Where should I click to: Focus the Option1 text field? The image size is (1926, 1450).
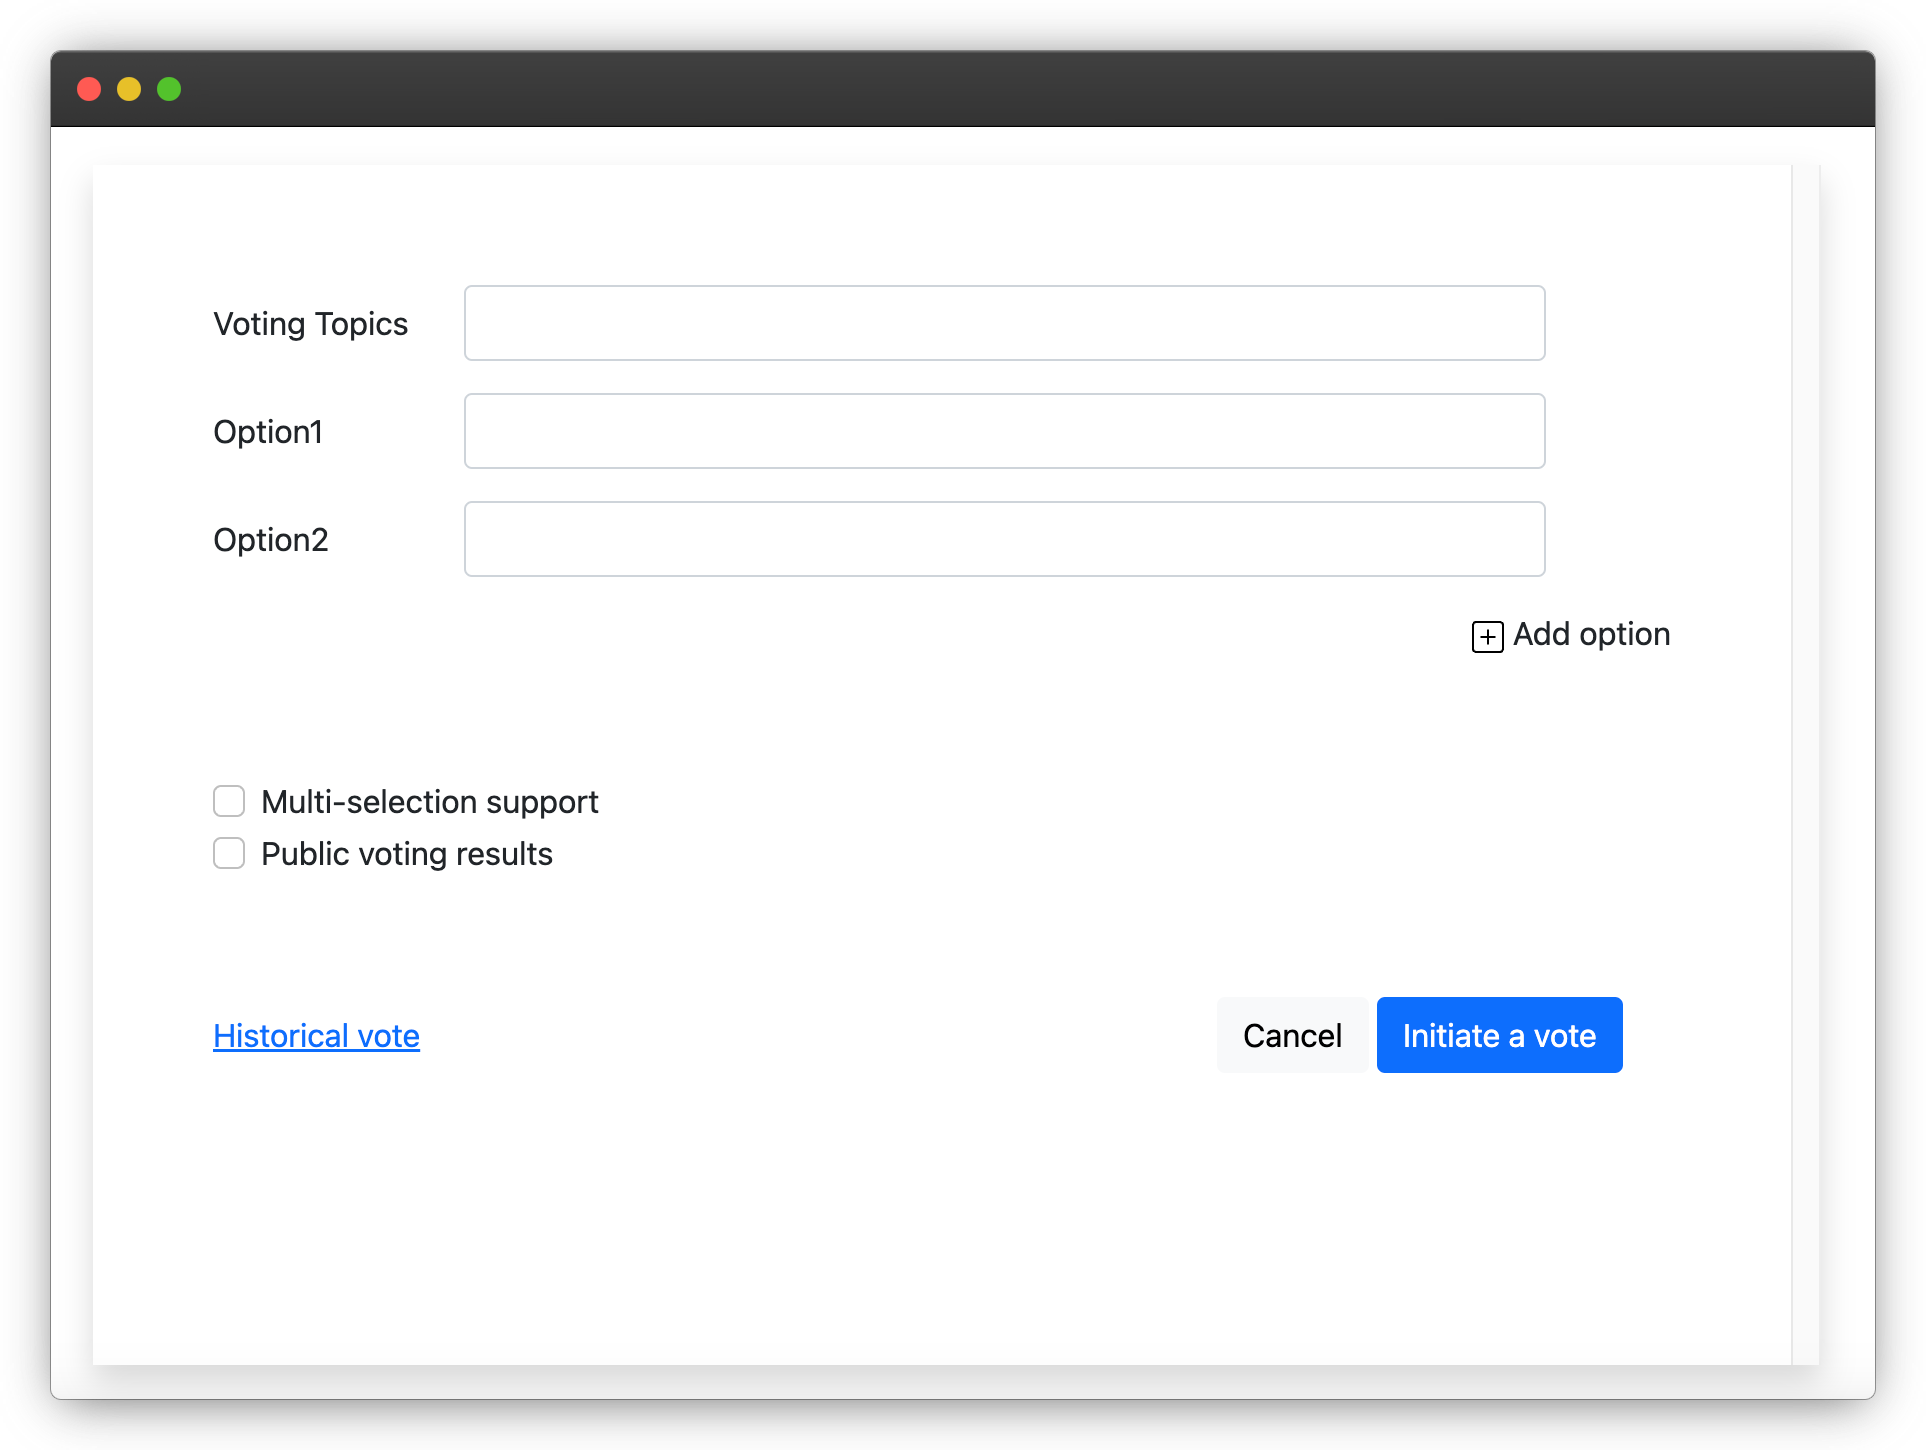tap(1003, 431)
